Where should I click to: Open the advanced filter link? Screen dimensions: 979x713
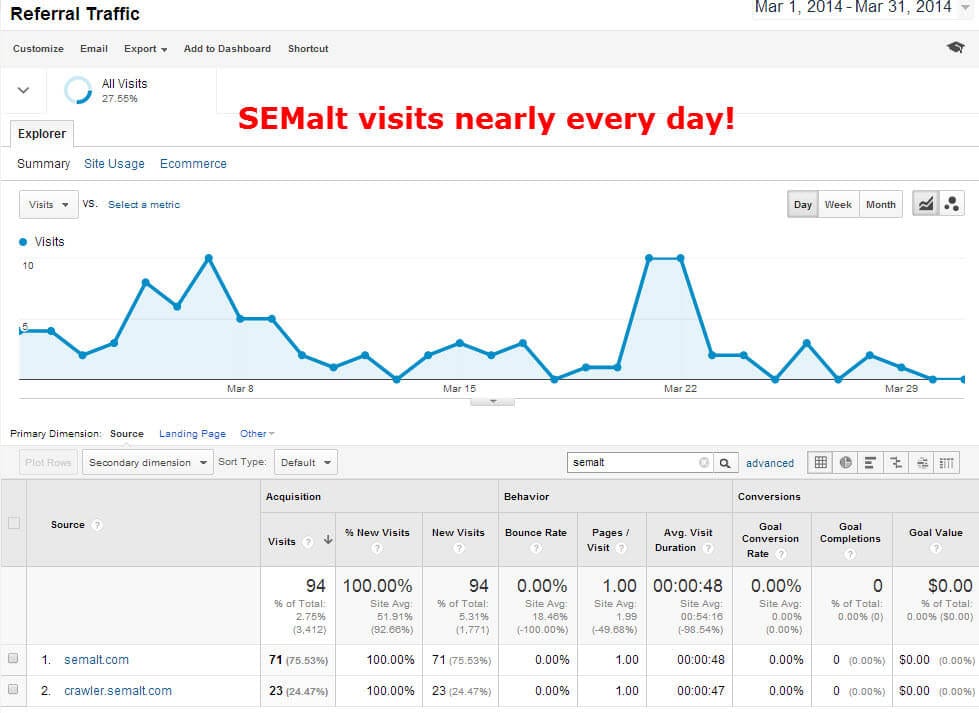(770, 463)
